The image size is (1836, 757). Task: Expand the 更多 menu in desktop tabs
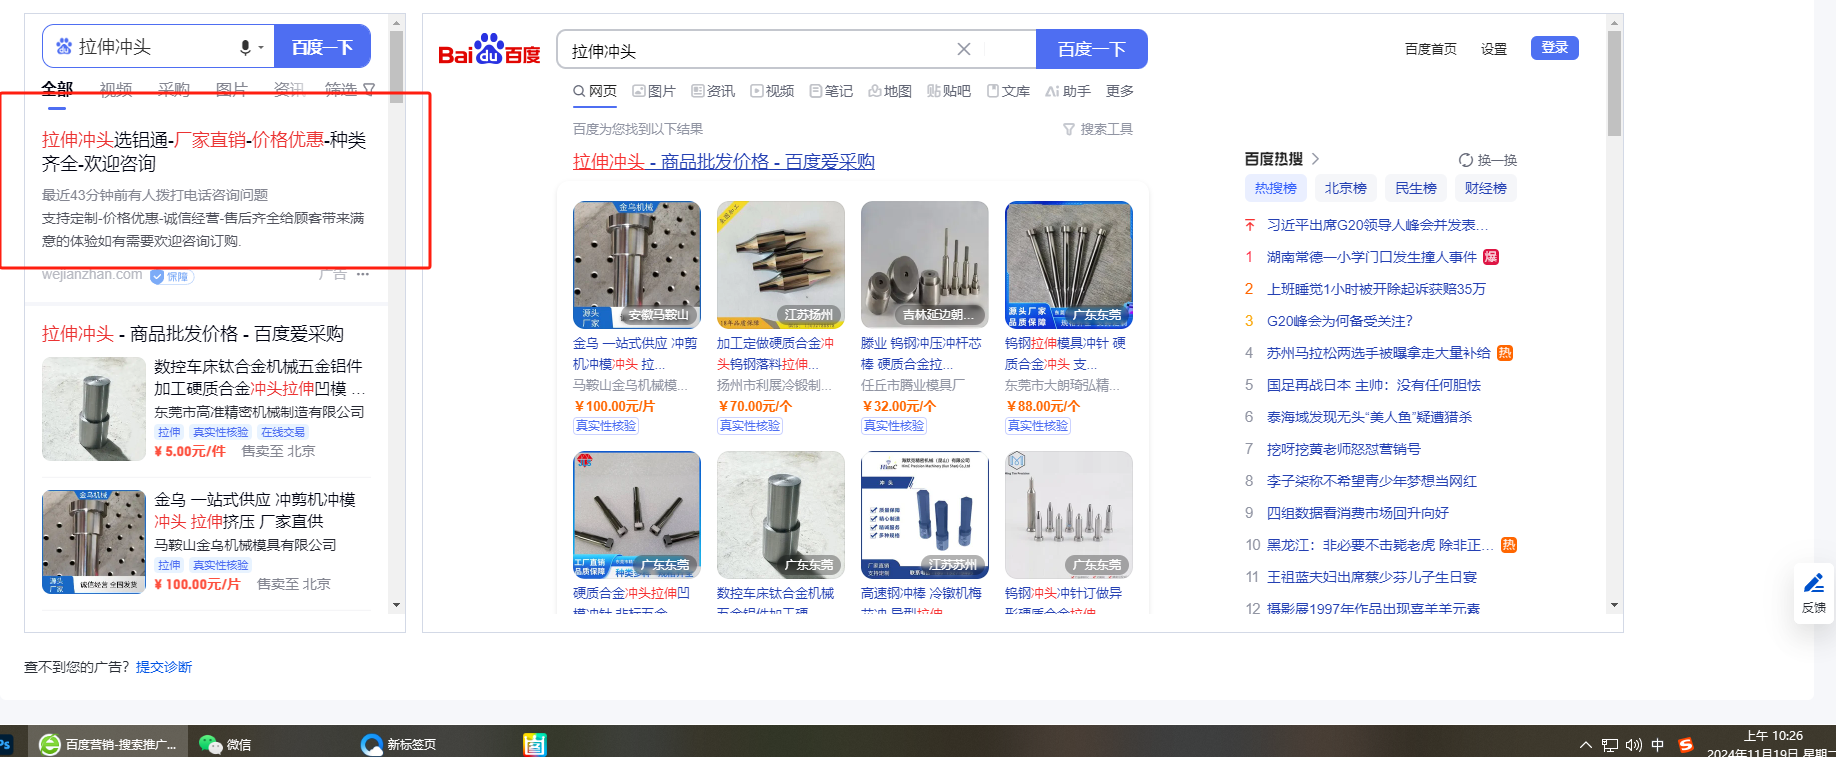[1120, 91]
